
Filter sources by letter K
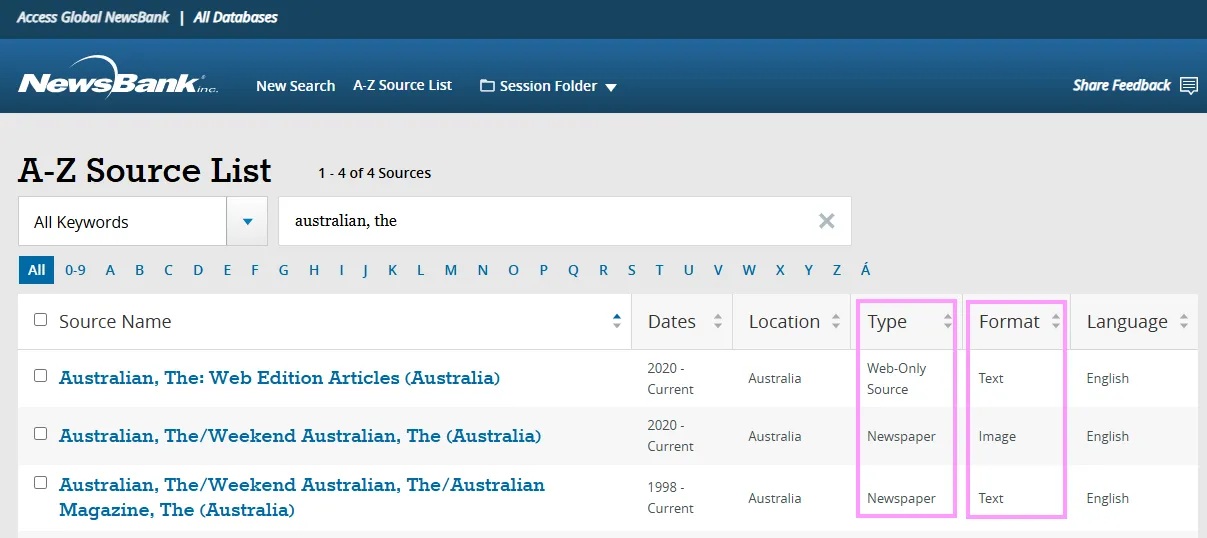coord(393,270)
